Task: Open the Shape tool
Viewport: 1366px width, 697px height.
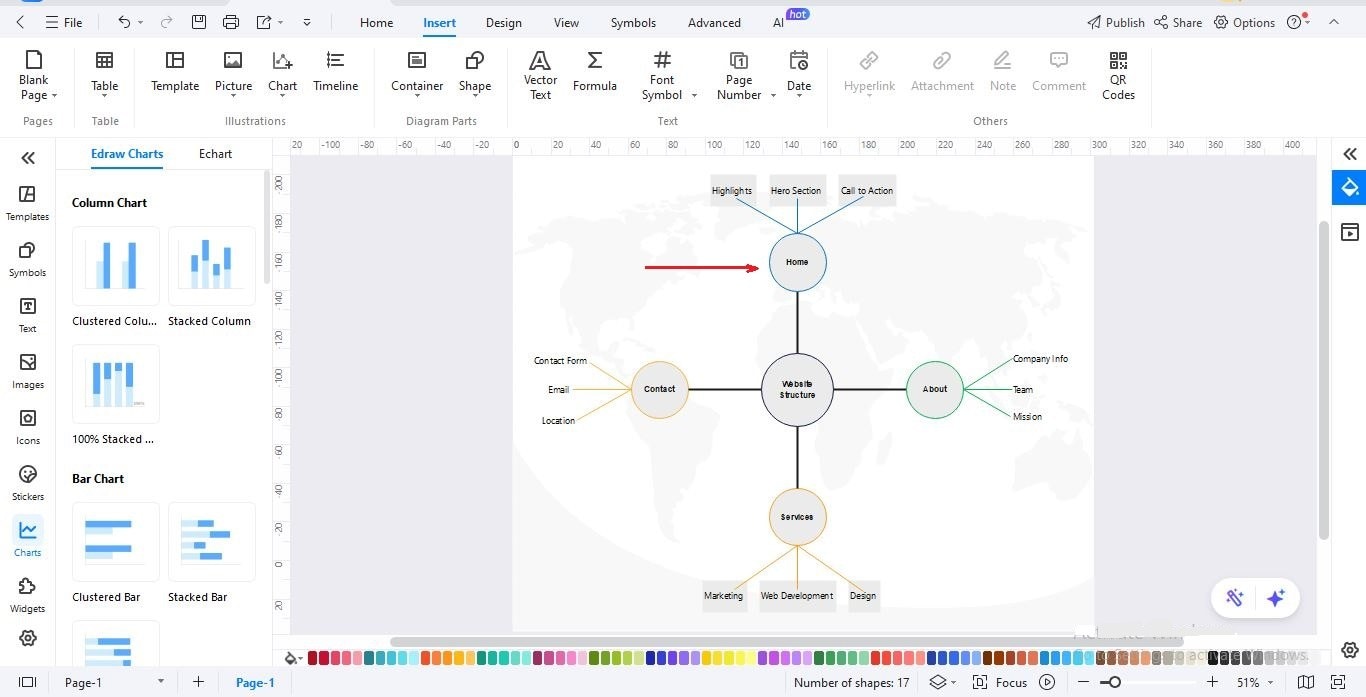Action: [475, 75]
